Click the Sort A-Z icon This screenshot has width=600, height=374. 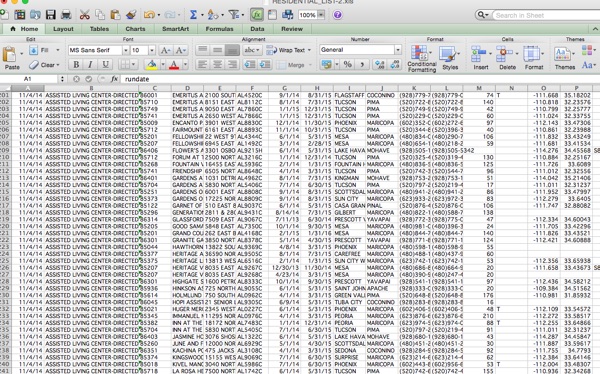(x=212, y=15)
